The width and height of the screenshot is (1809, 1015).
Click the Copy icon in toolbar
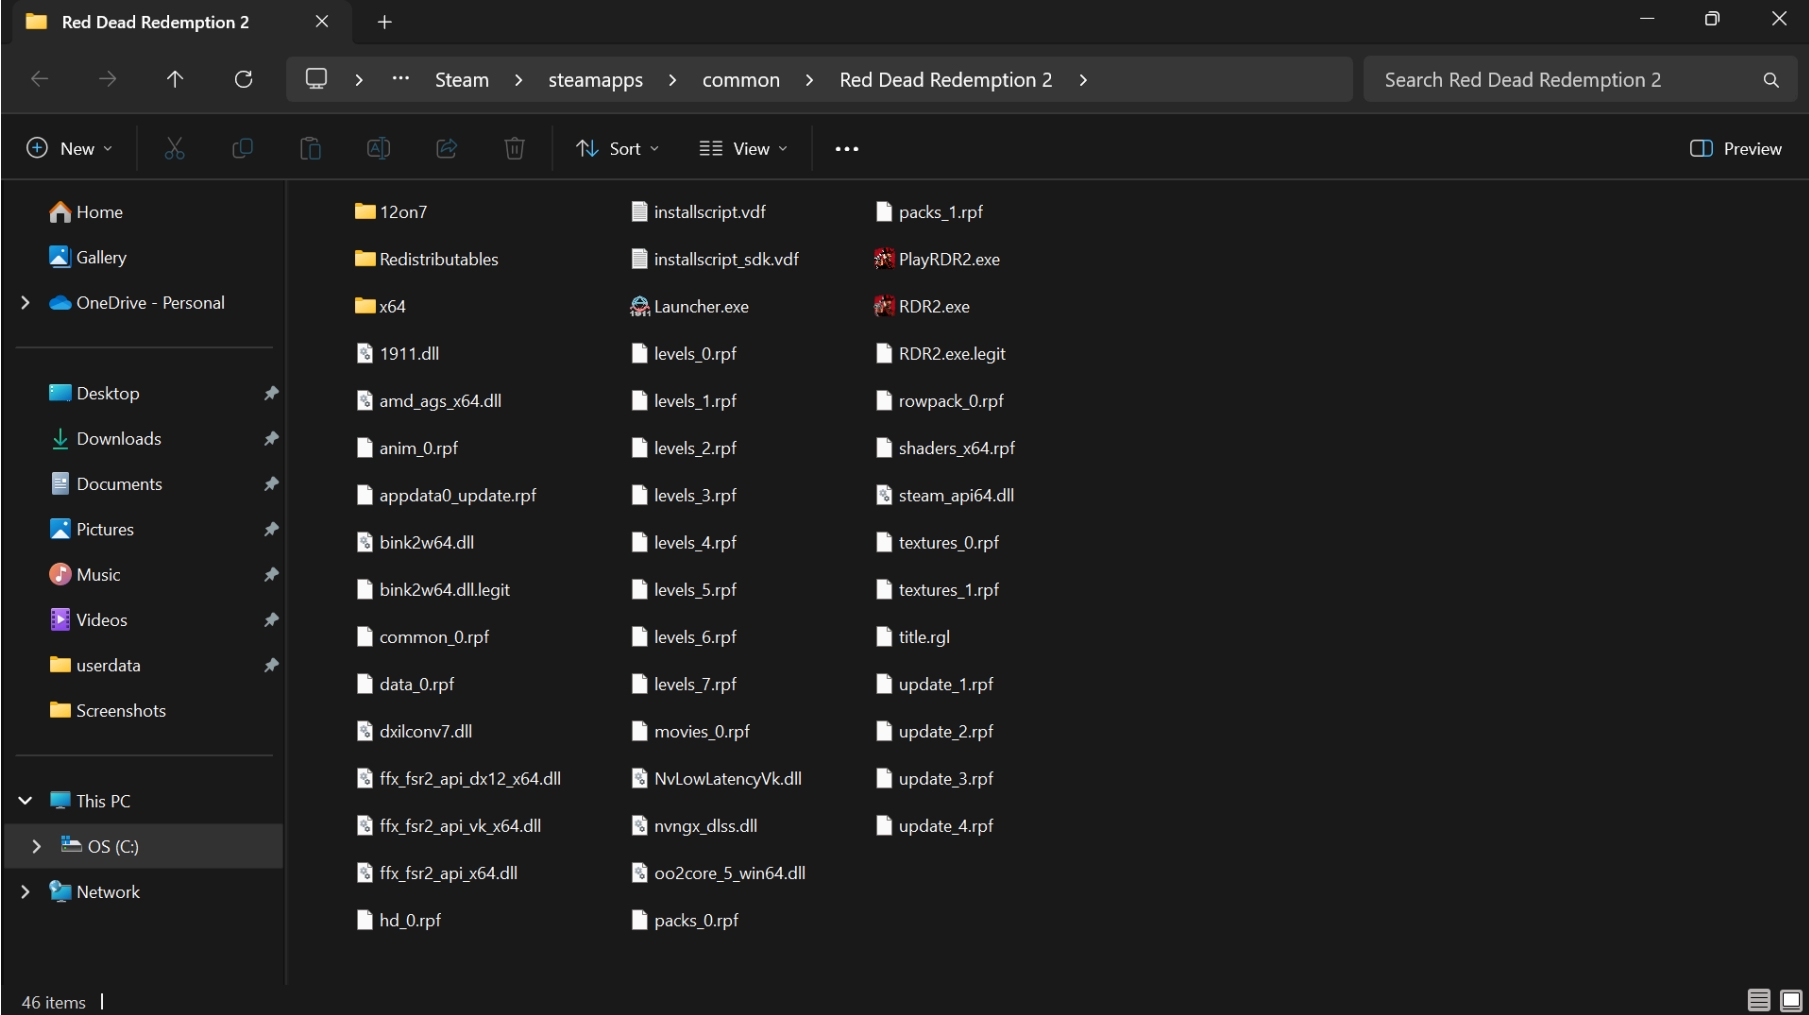(x=242, y=148)
